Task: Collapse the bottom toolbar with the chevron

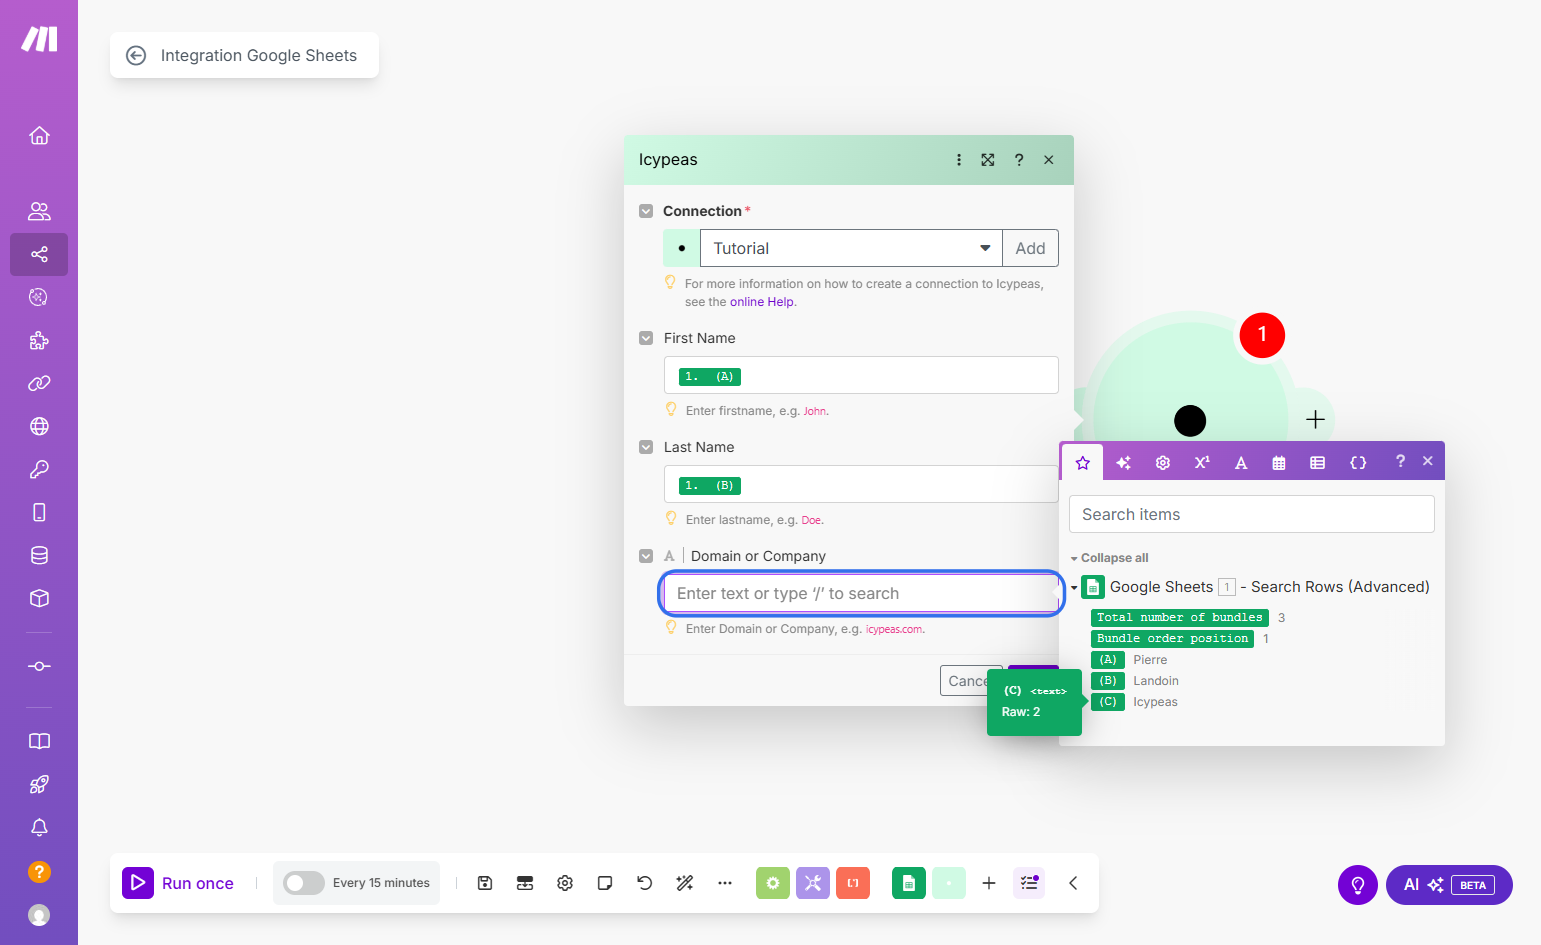Action: [x=1073, y=883]
